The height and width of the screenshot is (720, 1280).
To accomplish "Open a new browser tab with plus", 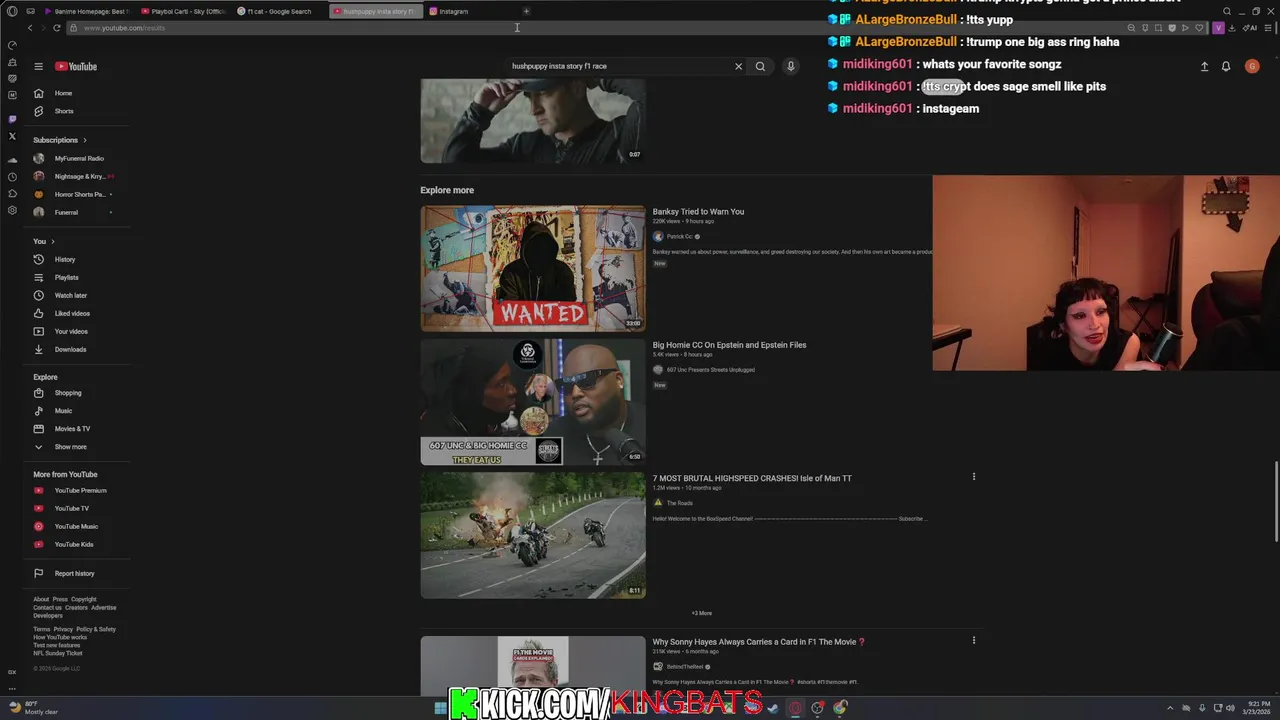I will tap(526, 11).
